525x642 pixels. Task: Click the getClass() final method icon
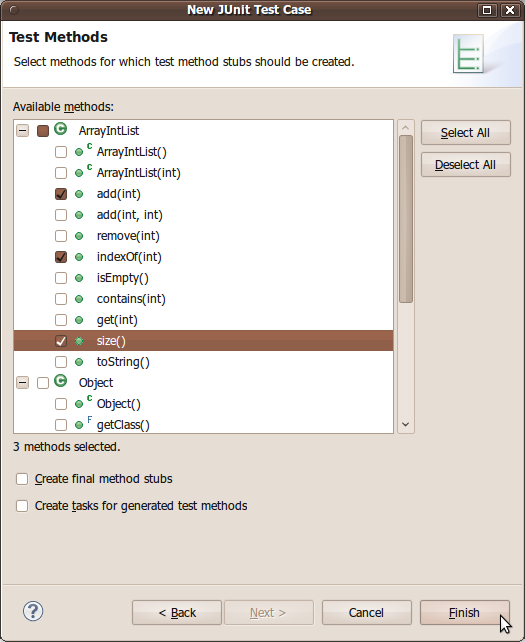(83, 423)
